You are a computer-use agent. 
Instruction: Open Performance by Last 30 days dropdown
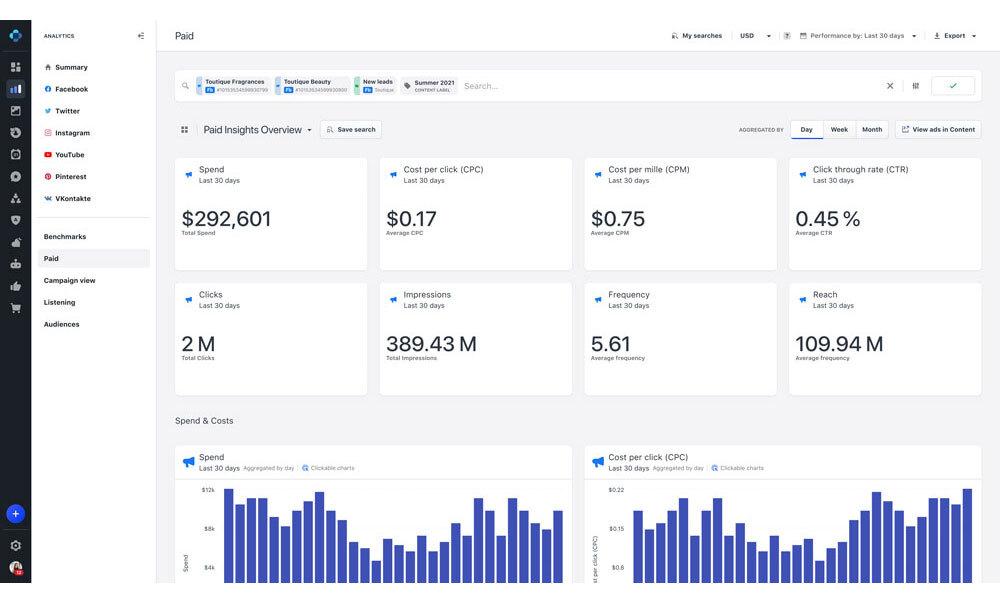point(858,36)
